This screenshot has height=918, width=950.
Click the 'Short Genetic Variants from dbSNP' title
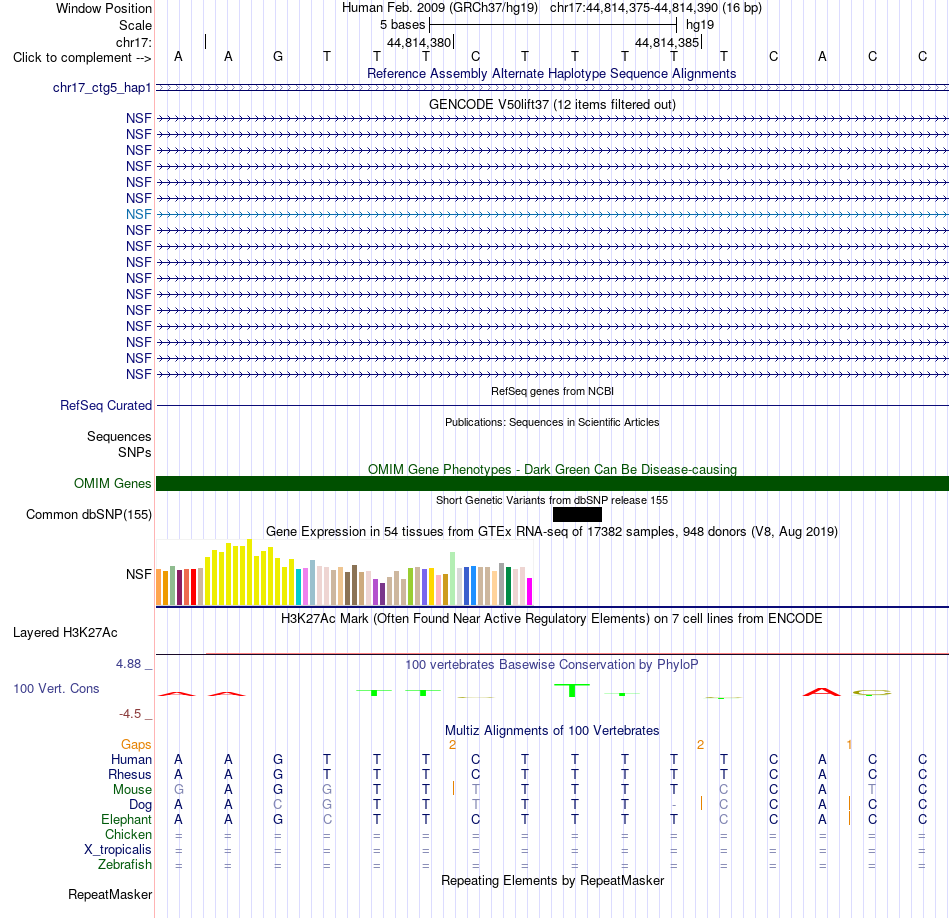(x=552, y=501)
